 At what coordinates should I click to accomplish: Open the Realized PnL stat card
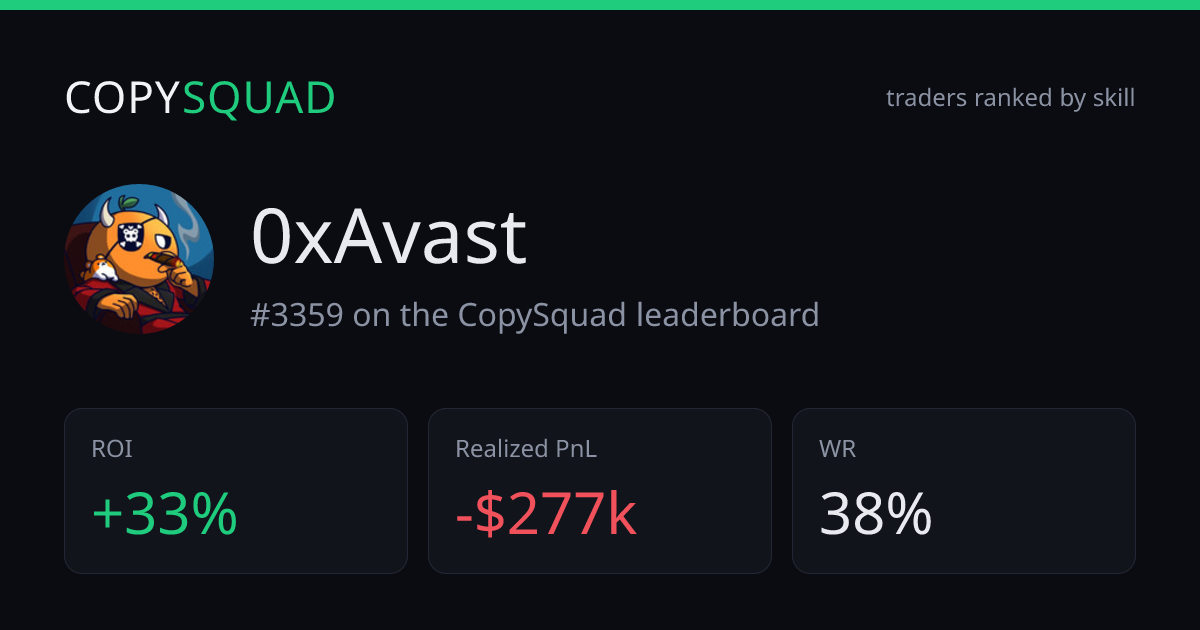tap(600, 491)
